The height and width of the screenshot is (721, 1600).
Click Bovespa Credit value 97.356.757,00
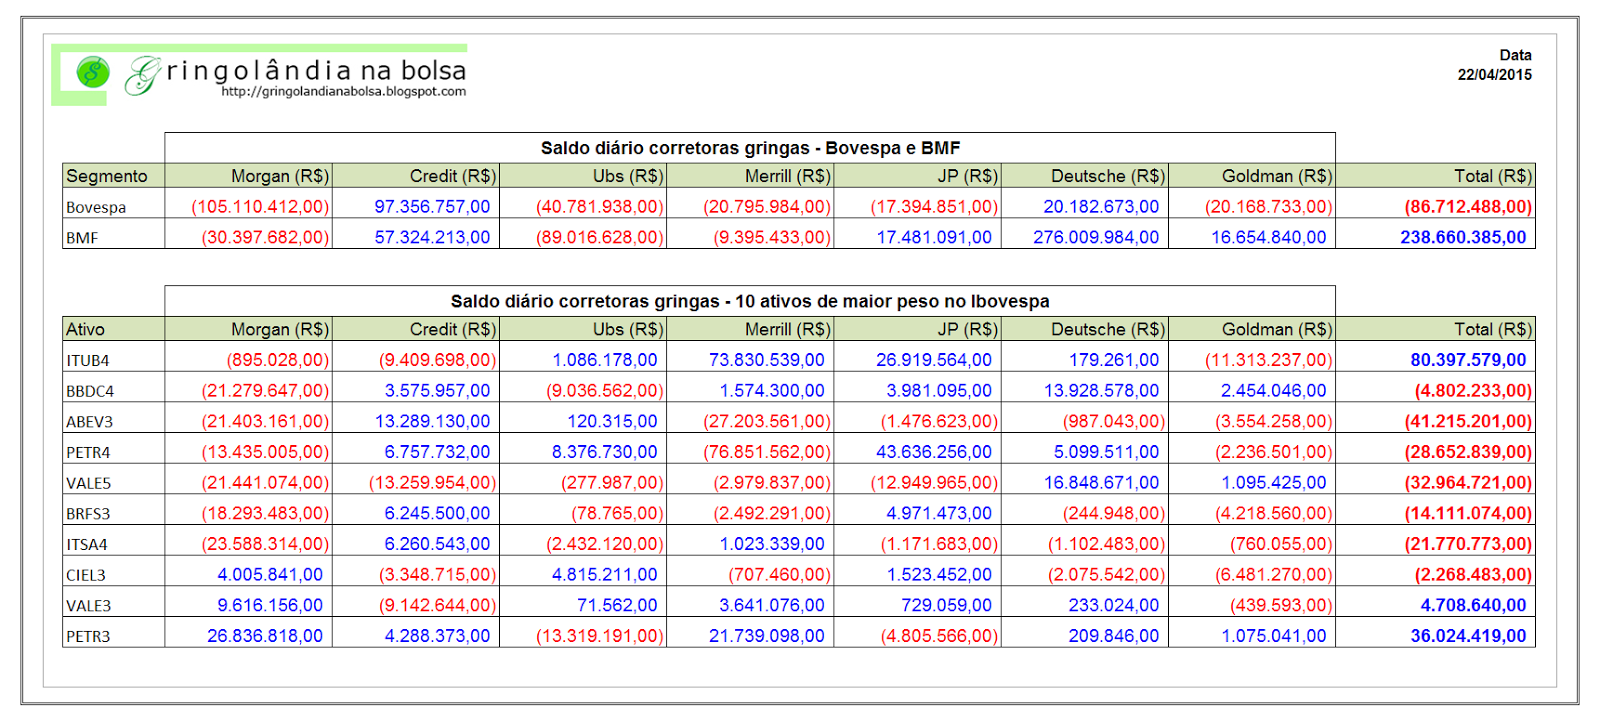(x=432, y=207)
